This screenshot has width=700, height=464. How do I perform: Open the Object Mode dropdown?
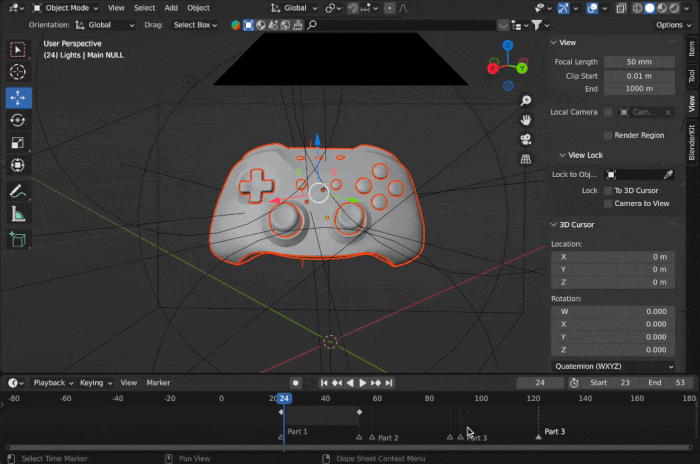point(65,8)
